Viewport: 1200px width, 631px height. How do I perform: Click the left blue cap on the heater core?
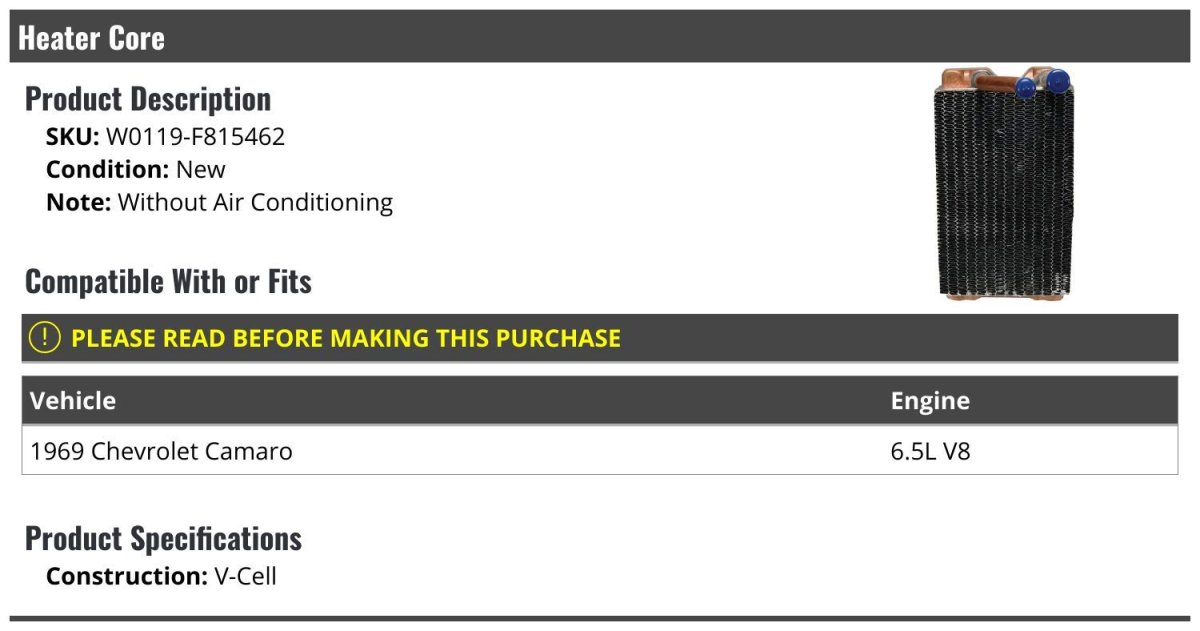point(1024,88)
